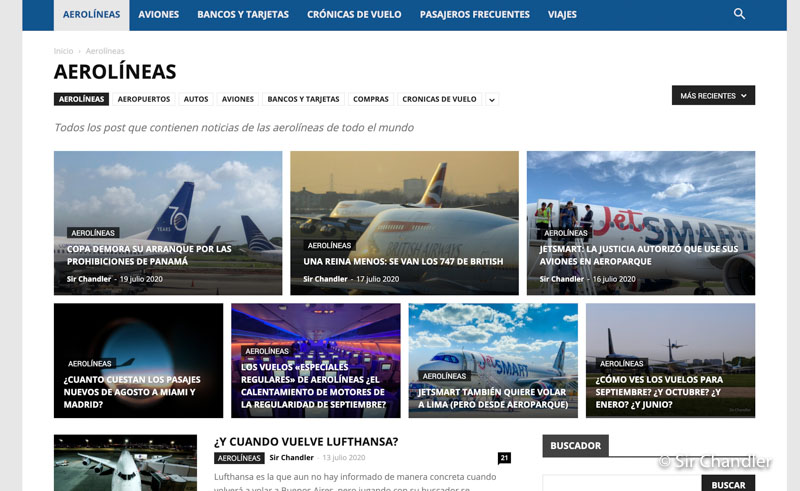This screenshot has width=800, height=491.
Task: Filter by Autos category
Action: [196, 99]
